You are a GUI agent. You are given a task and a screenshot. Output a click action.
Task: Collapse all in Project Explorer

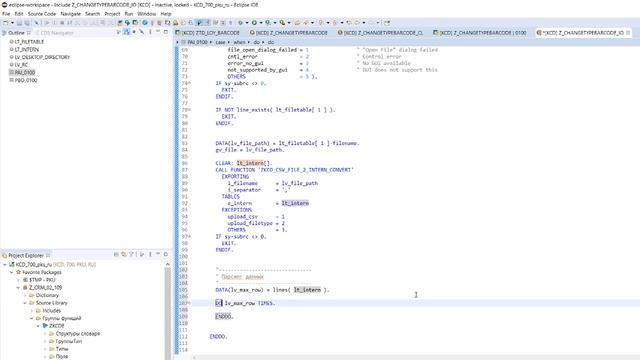coord(116,254)
